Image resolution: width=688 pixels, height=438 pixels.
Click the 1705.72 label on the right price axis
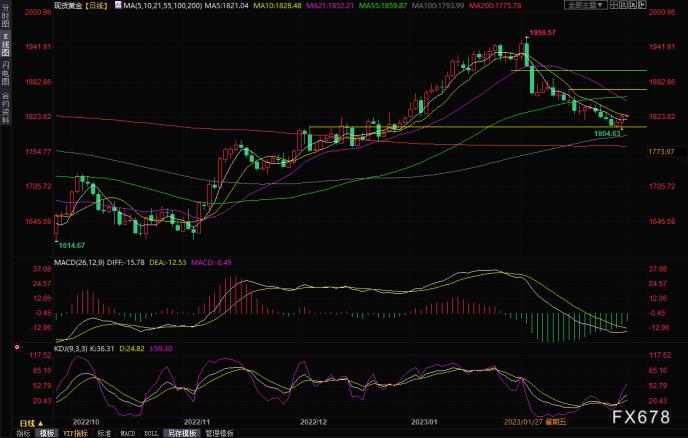pos(662,187)
